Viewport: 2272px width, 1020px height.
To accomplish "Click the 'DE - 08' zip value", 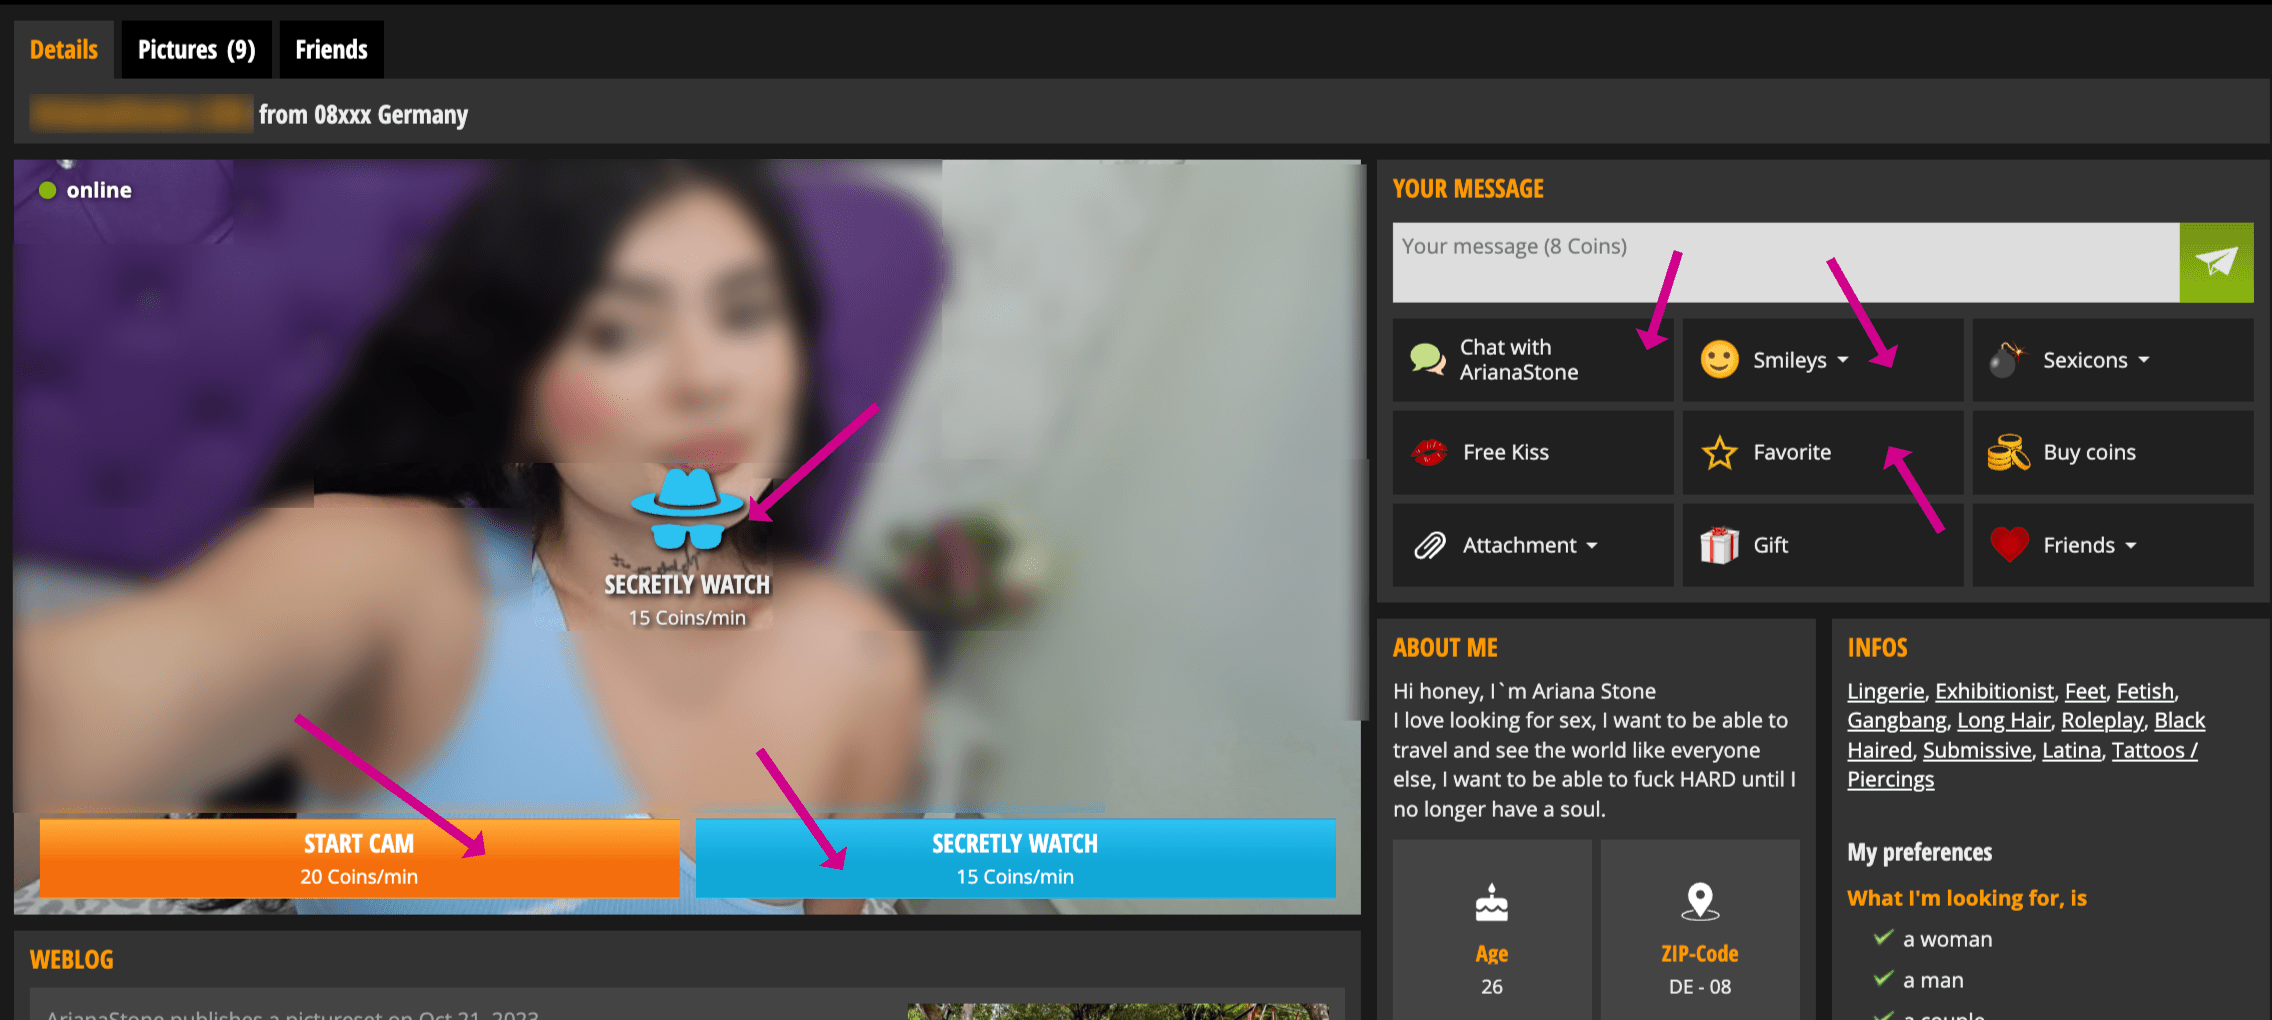I will (x=1700, y=987).
